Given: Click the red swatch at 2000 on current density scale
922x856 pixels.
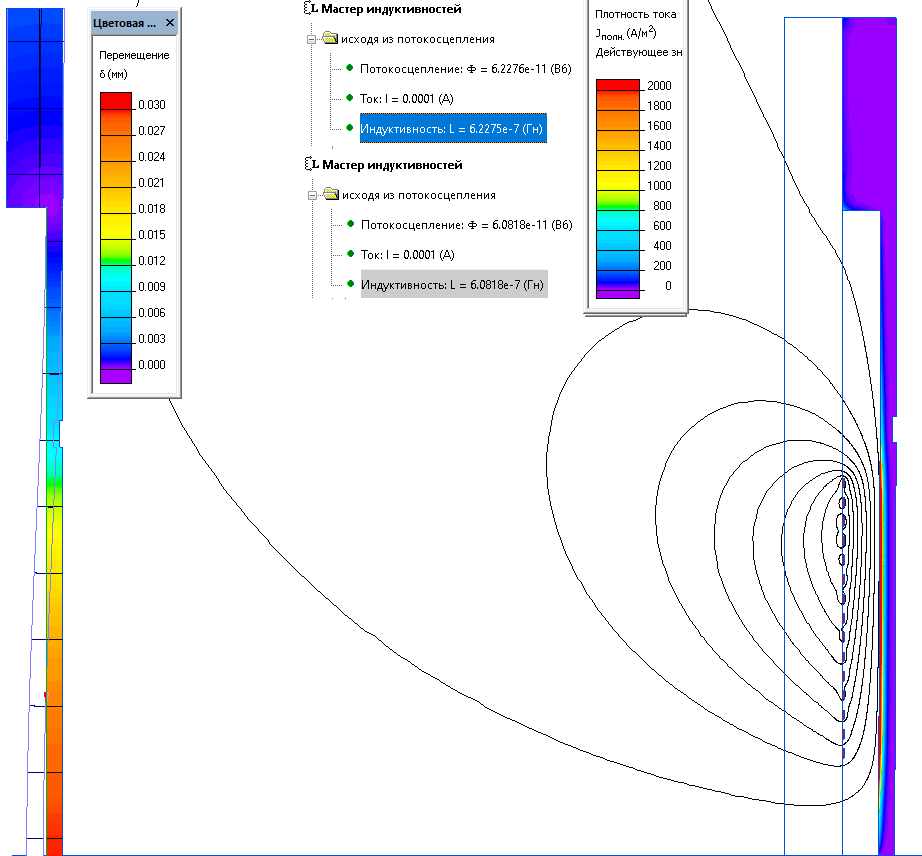Looking at the screenshot, I should (618, 85).
